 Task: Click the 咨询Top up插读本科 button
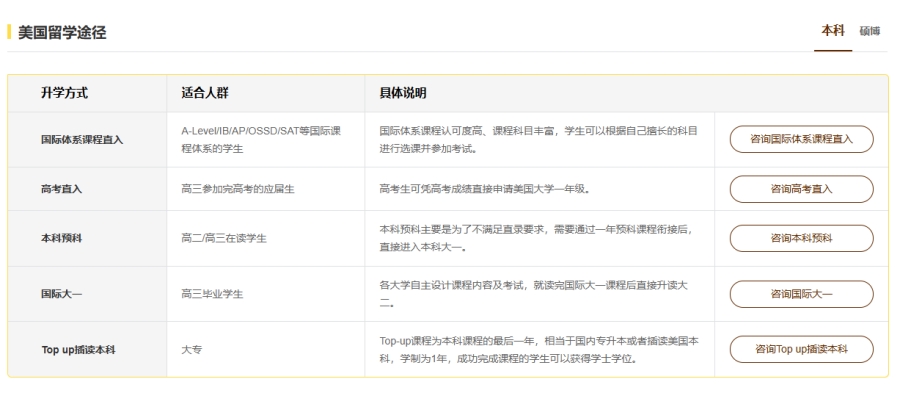801,349
